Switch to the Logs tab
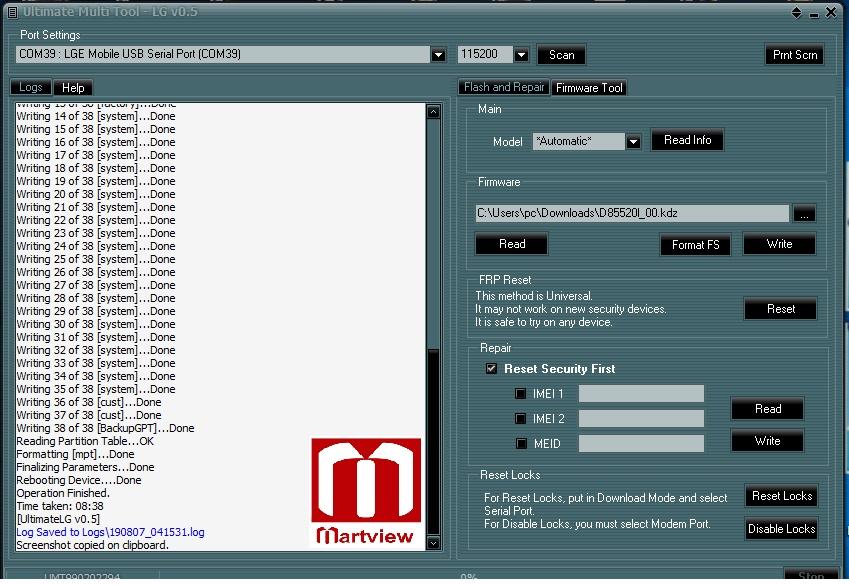The height and width of the screenshot is (585, 849). pyautogui.click(x=31, y=87)
